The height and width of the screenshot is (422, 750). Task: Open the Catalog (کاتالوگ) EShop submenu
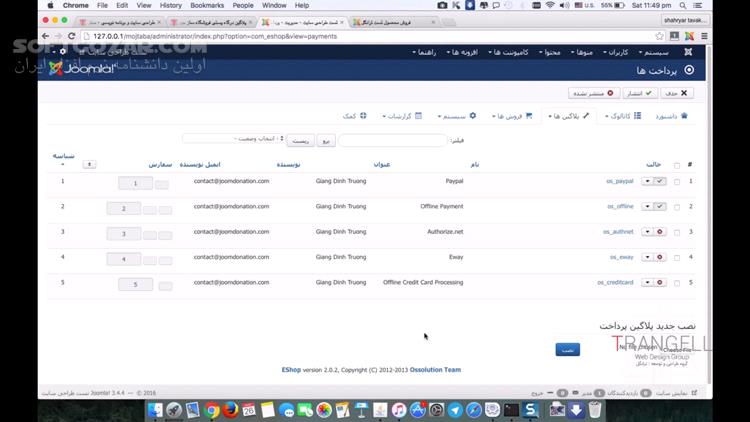pos(623,116)
